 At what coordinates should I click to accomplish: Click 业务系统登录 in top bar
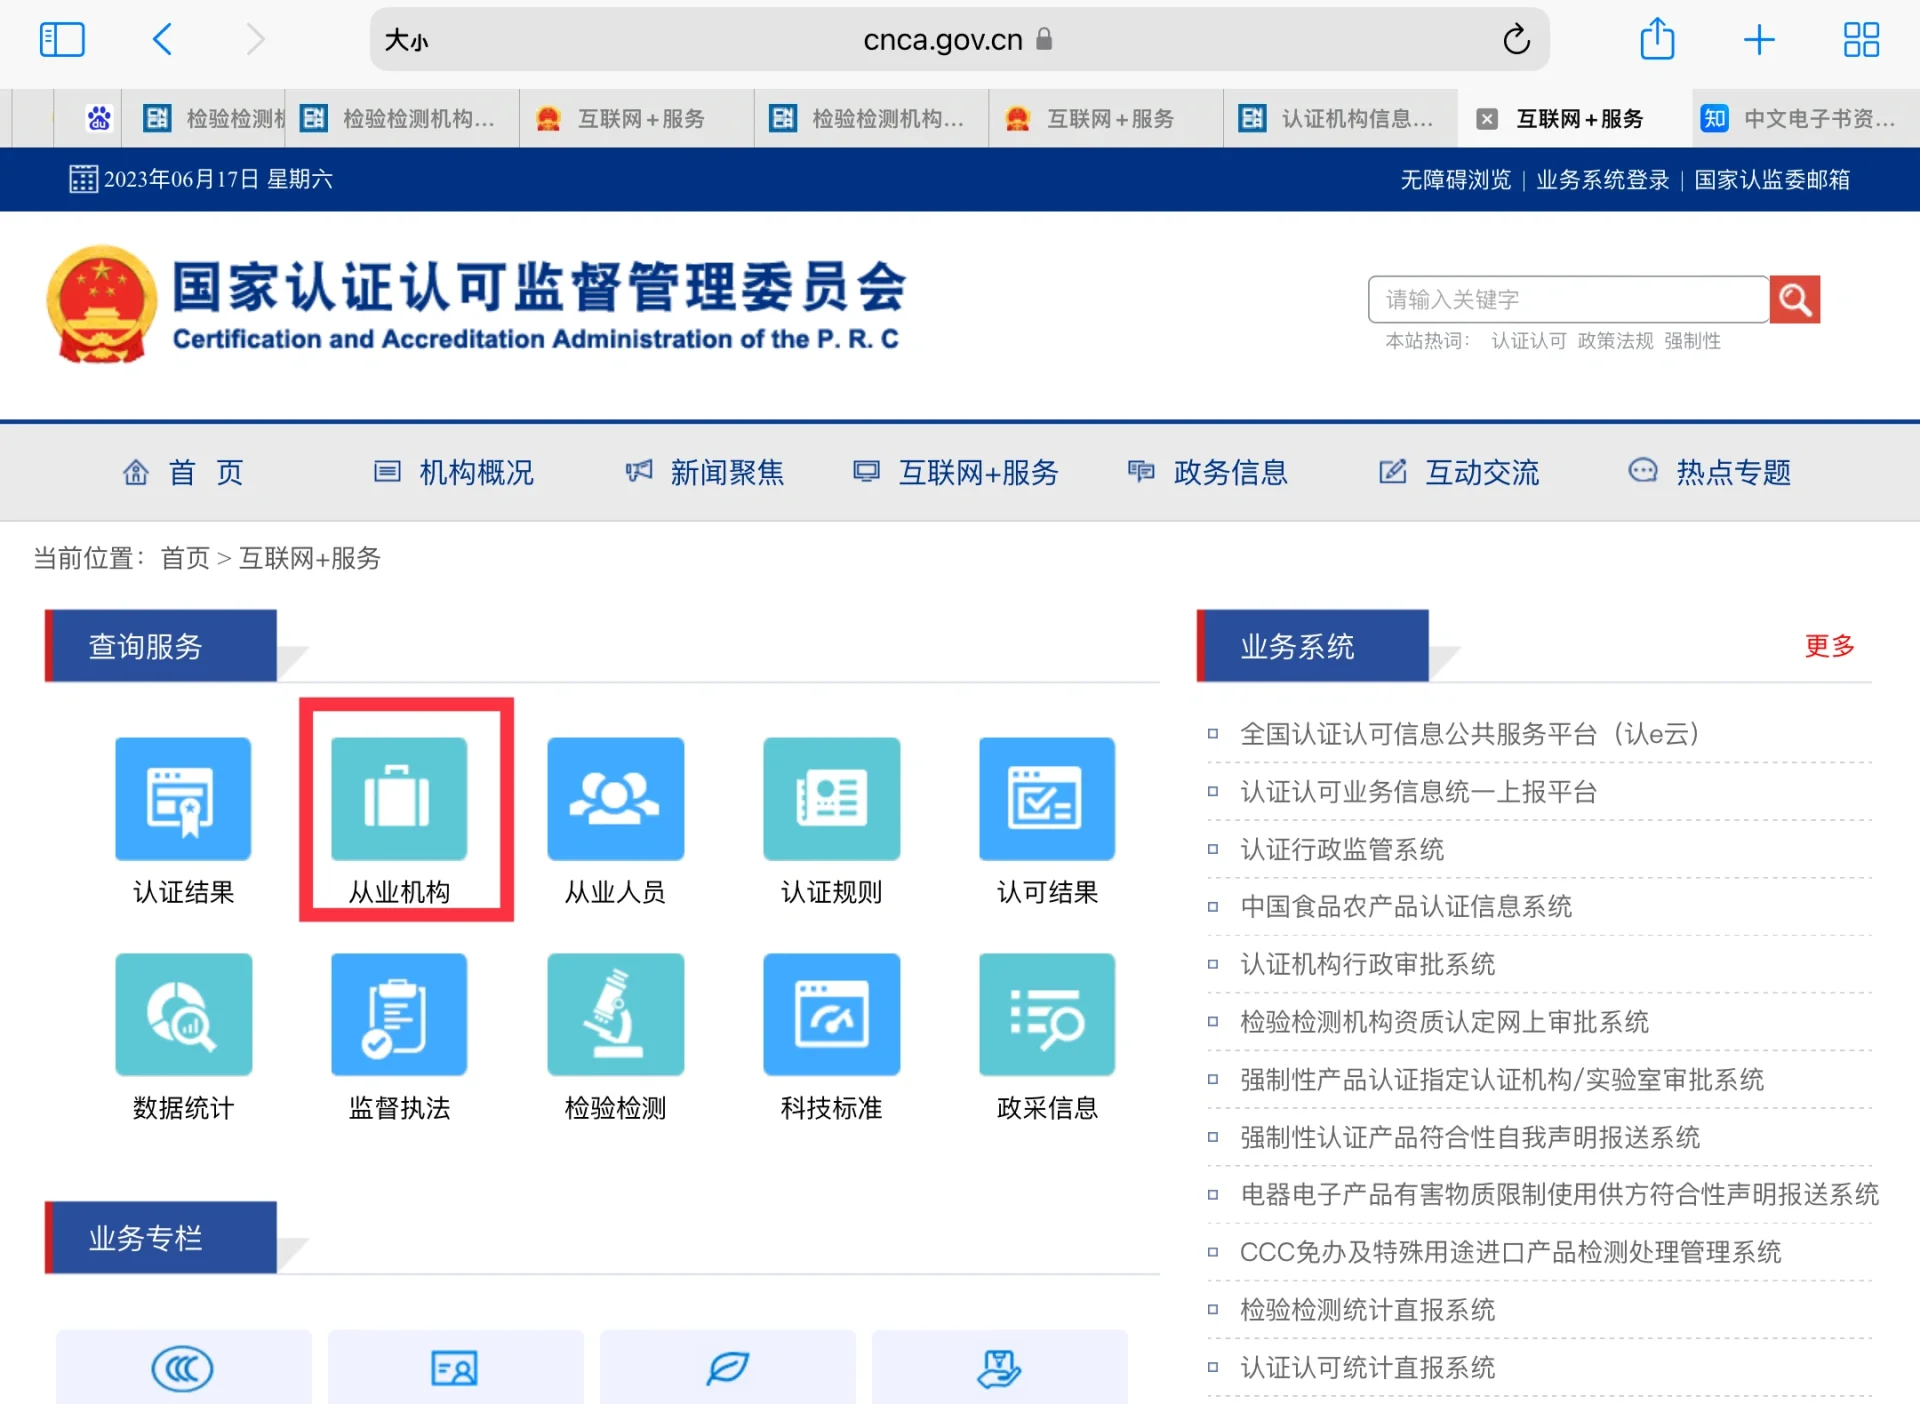click(x=1602, y=180)
